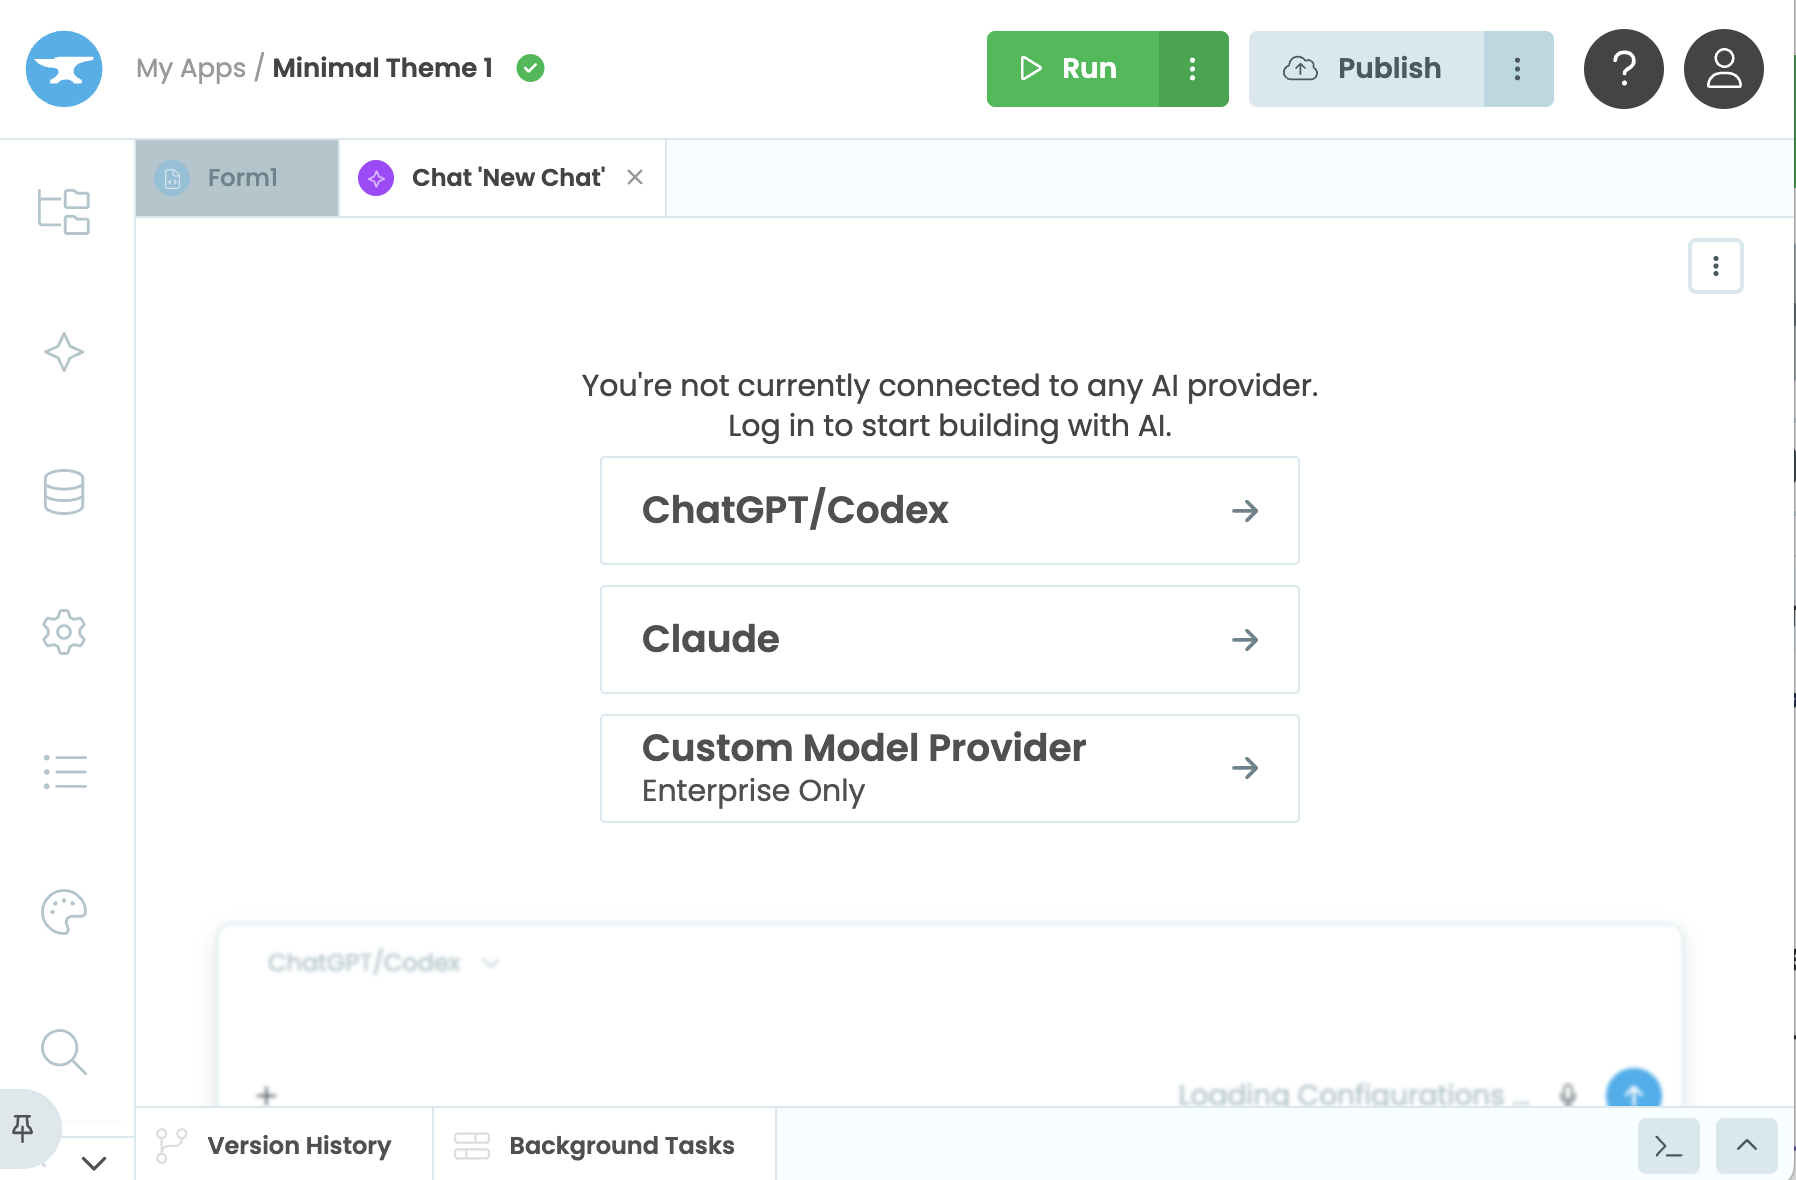The width and height of the screenshot is (1796, 1180).
Task: Open the help question mark button
Action: pyautogui.click(x=1624, y=69)
